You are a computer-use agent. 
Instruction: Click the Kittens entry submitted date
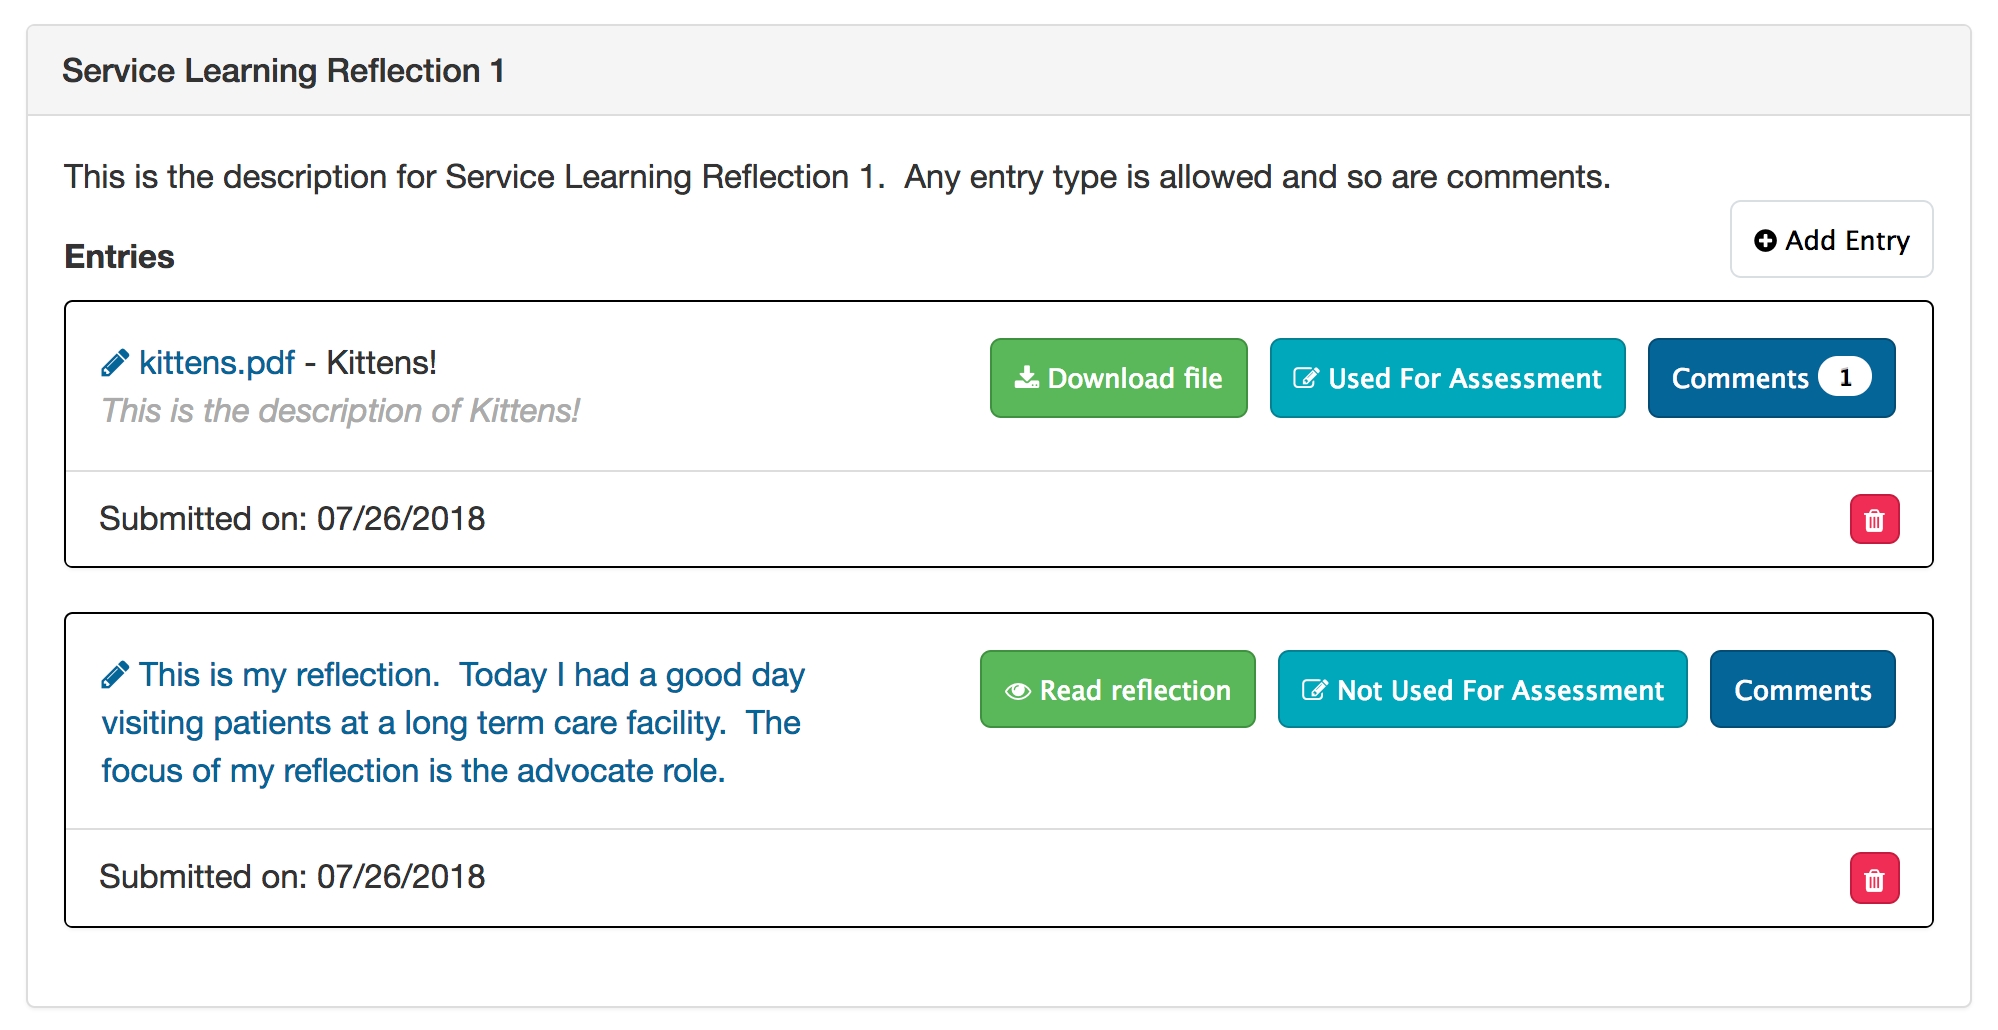292,519
